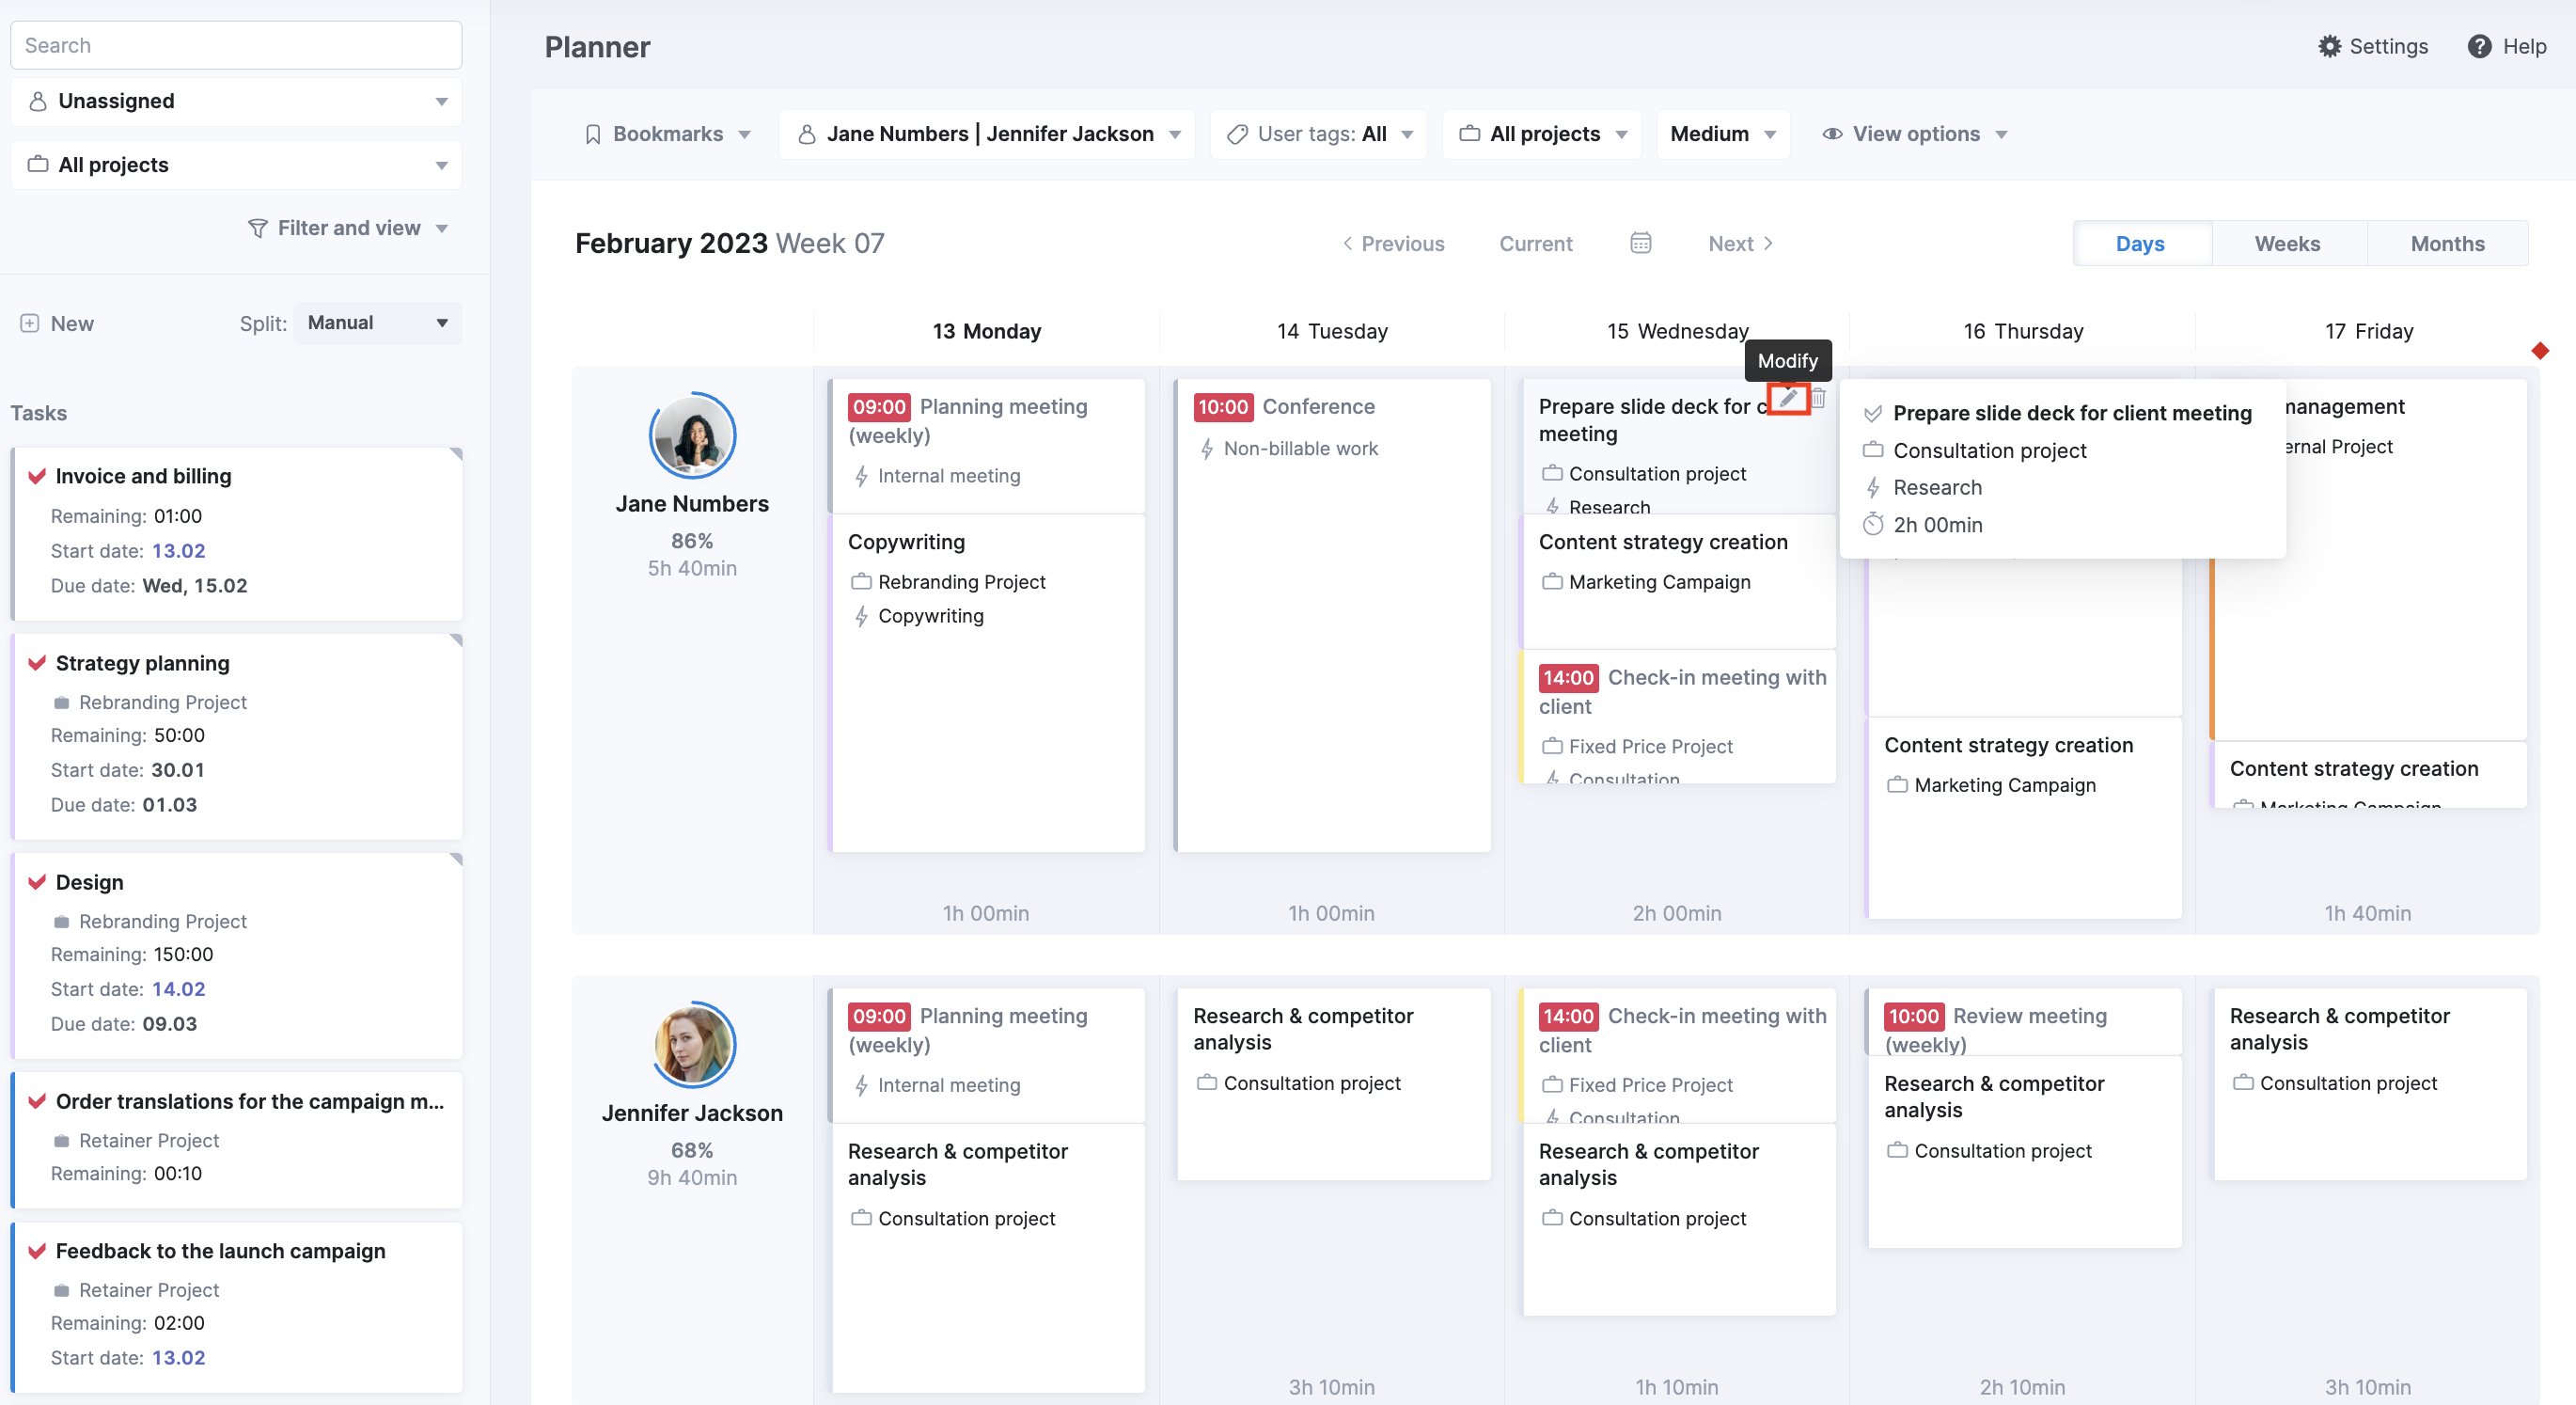Open Jennifer's Wednesday 14:00 Check-in meeting

1677,1055
